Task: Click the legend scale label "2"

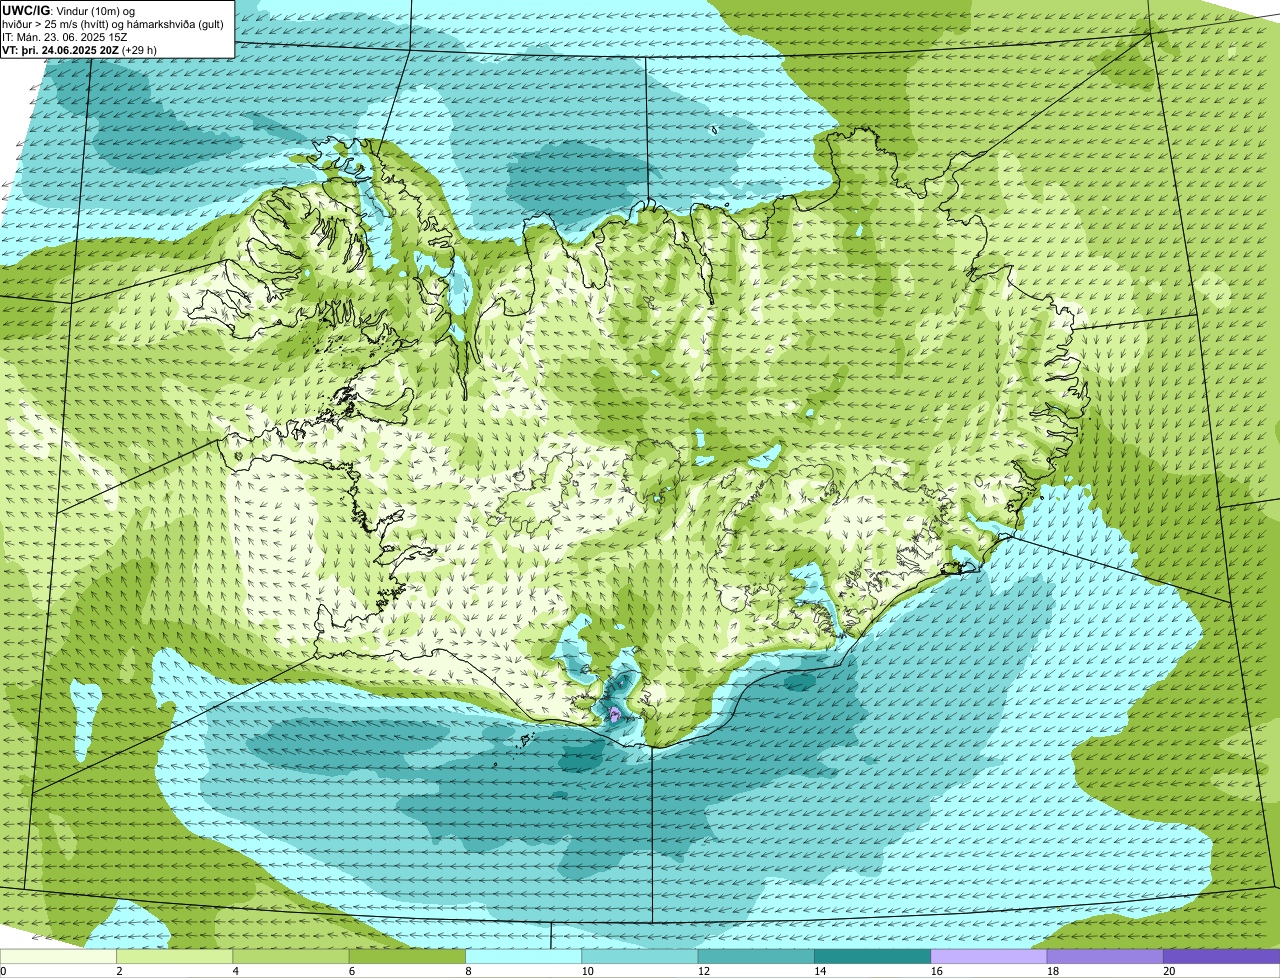Action: pos(119,971)
